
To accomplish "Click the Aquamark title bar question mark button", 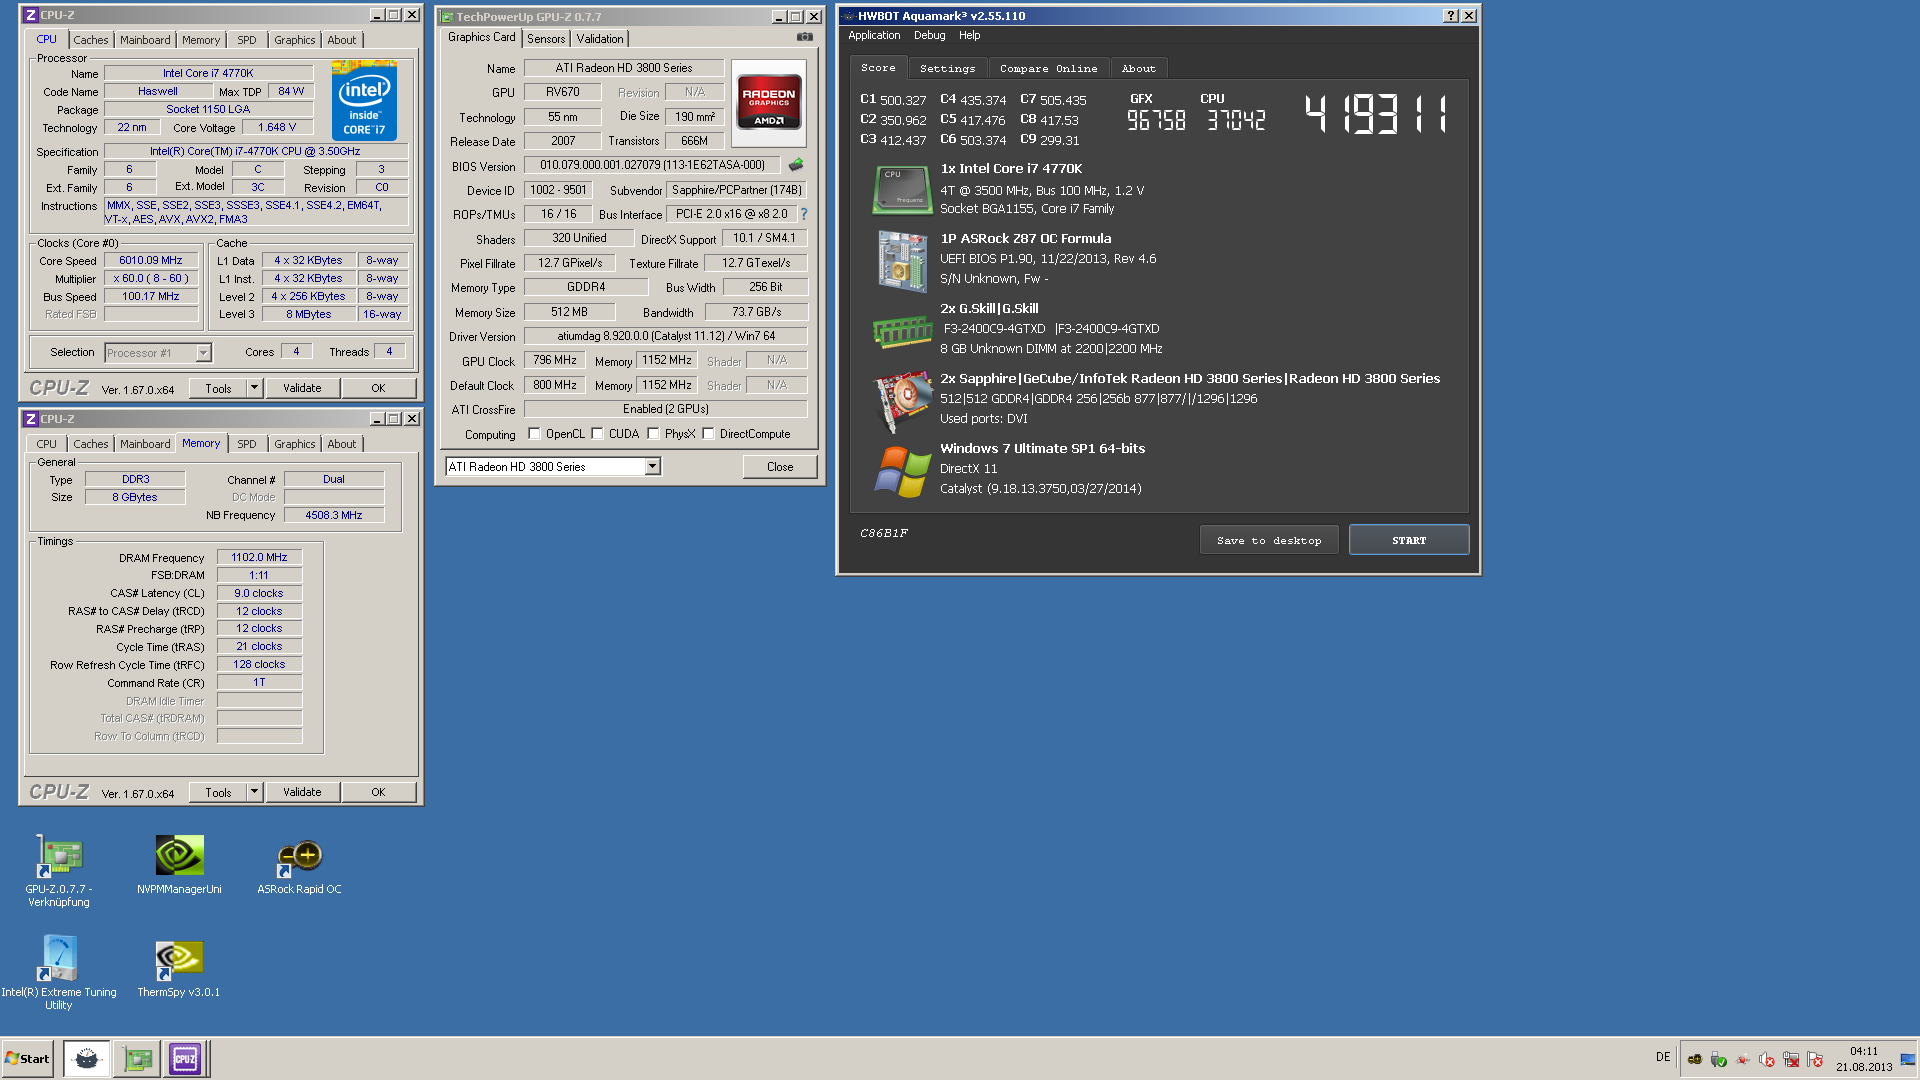I will pyautogui.click(x=1451, y=16).
